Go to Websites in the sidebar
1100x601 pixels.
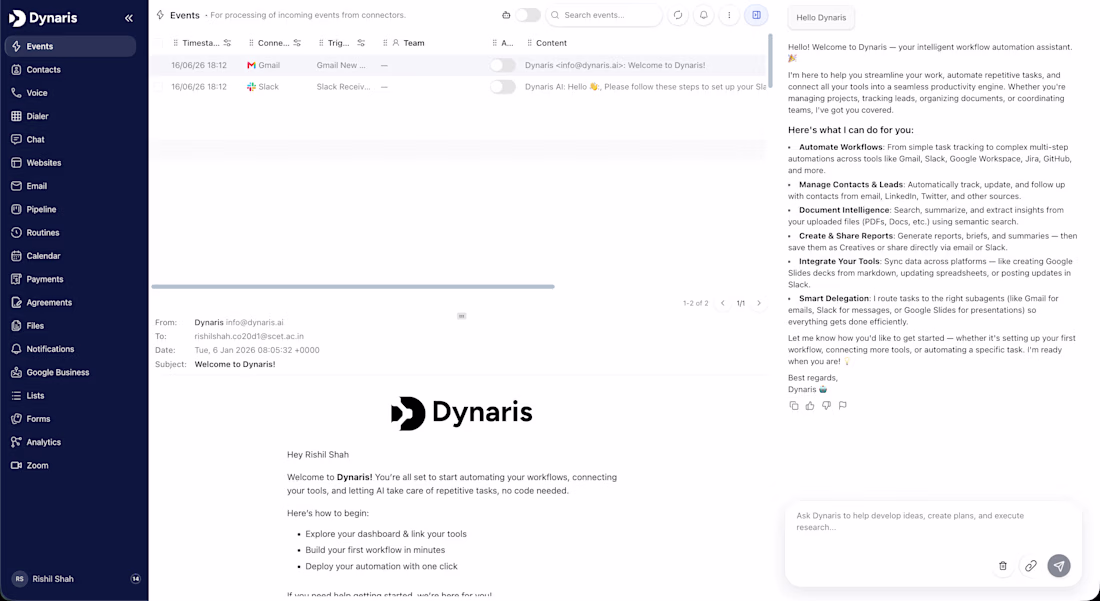pos(70,163)
